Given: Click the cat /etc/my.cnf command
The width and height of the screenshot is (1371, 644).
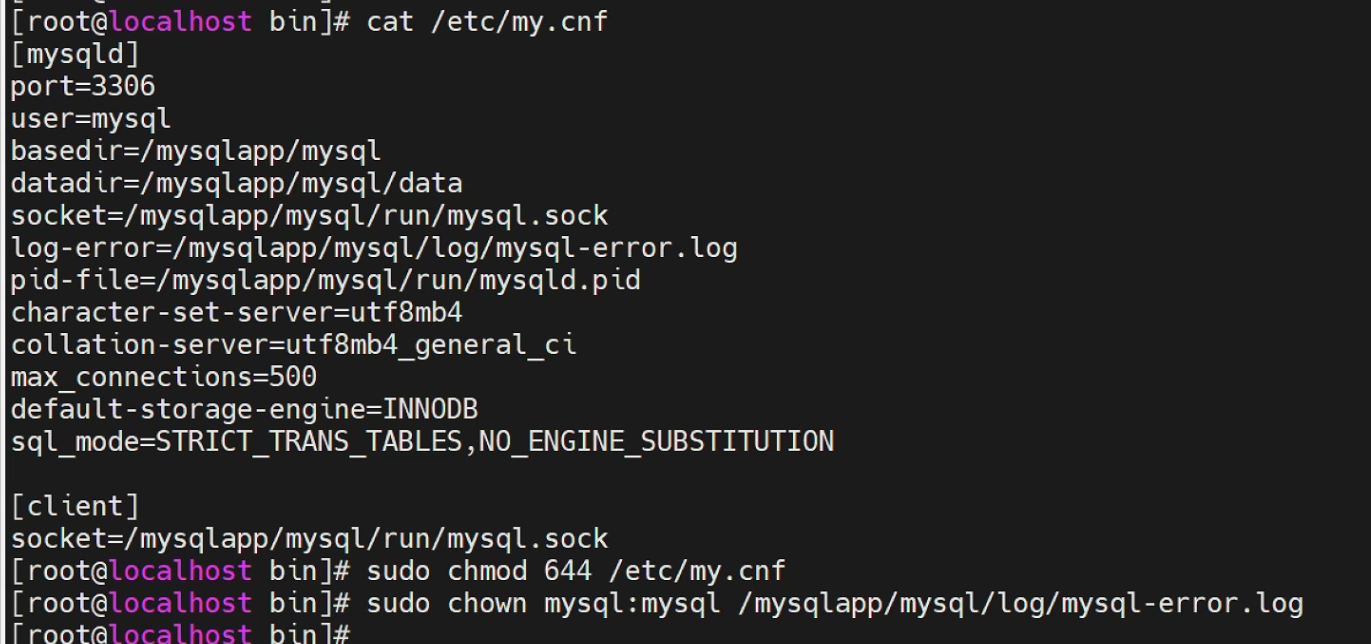Looking at the screenshot, I should pyautogui.click(x=487, y=21).
